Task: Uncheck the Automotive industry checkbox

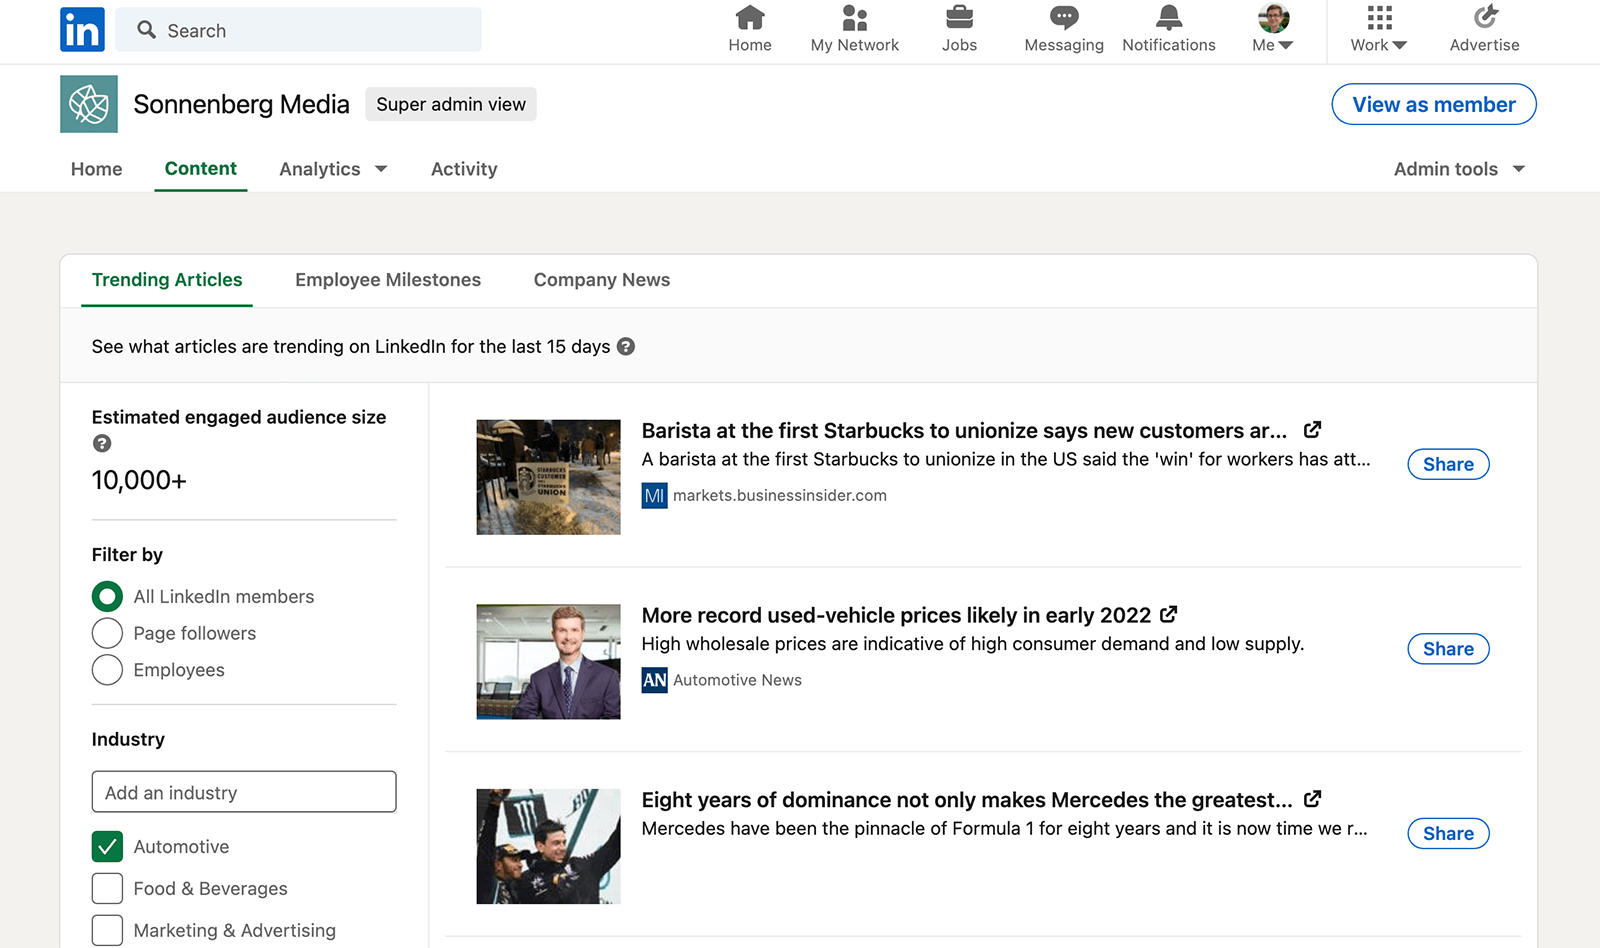Action: pyautogui.click(x=107, y=846)
